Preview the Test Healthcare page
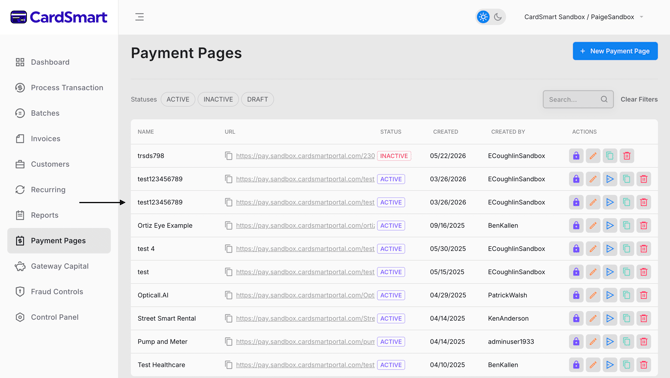Screen dimensions: 670x378 (x=610, y=365)
